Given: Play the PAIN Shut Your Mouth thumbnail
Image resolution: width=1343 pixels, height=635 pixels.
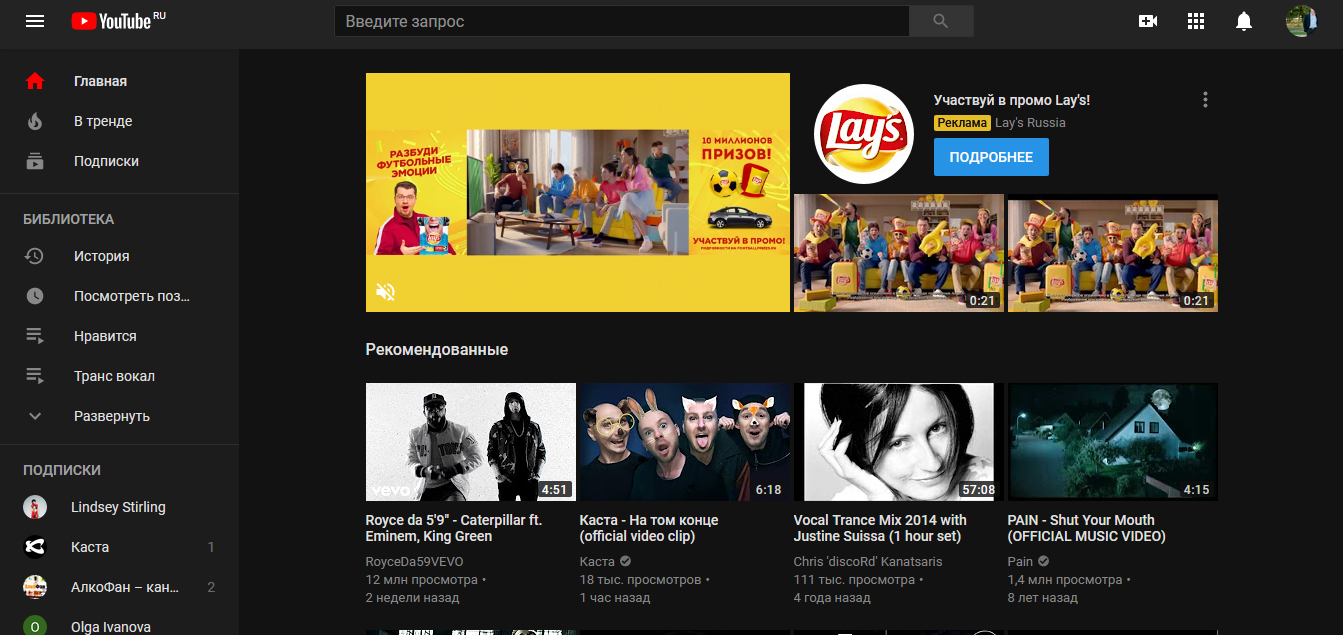Looking at the screenshot, I should (1113, 442).
